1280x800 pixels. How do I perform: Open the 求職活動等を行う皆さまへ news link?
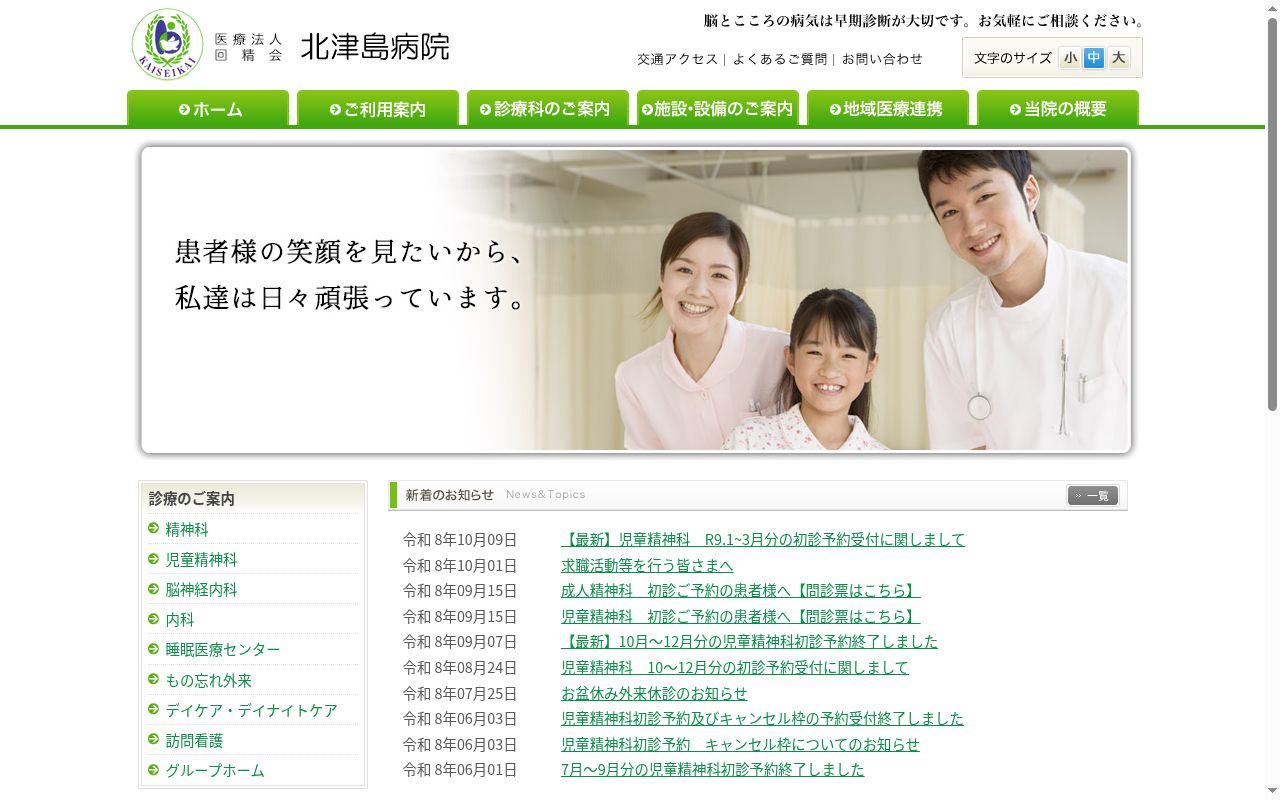[x=647, y=565]
